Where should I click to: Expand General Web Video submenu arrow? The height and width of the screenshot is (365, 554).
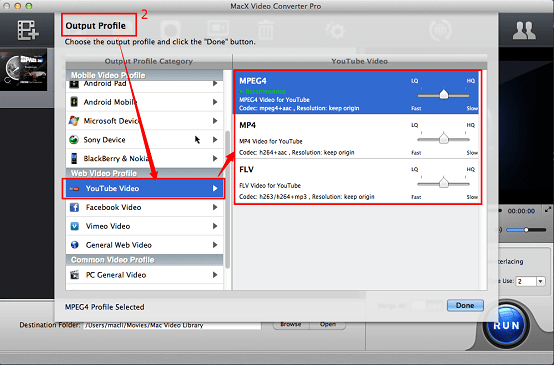click(x=215, y=245)
